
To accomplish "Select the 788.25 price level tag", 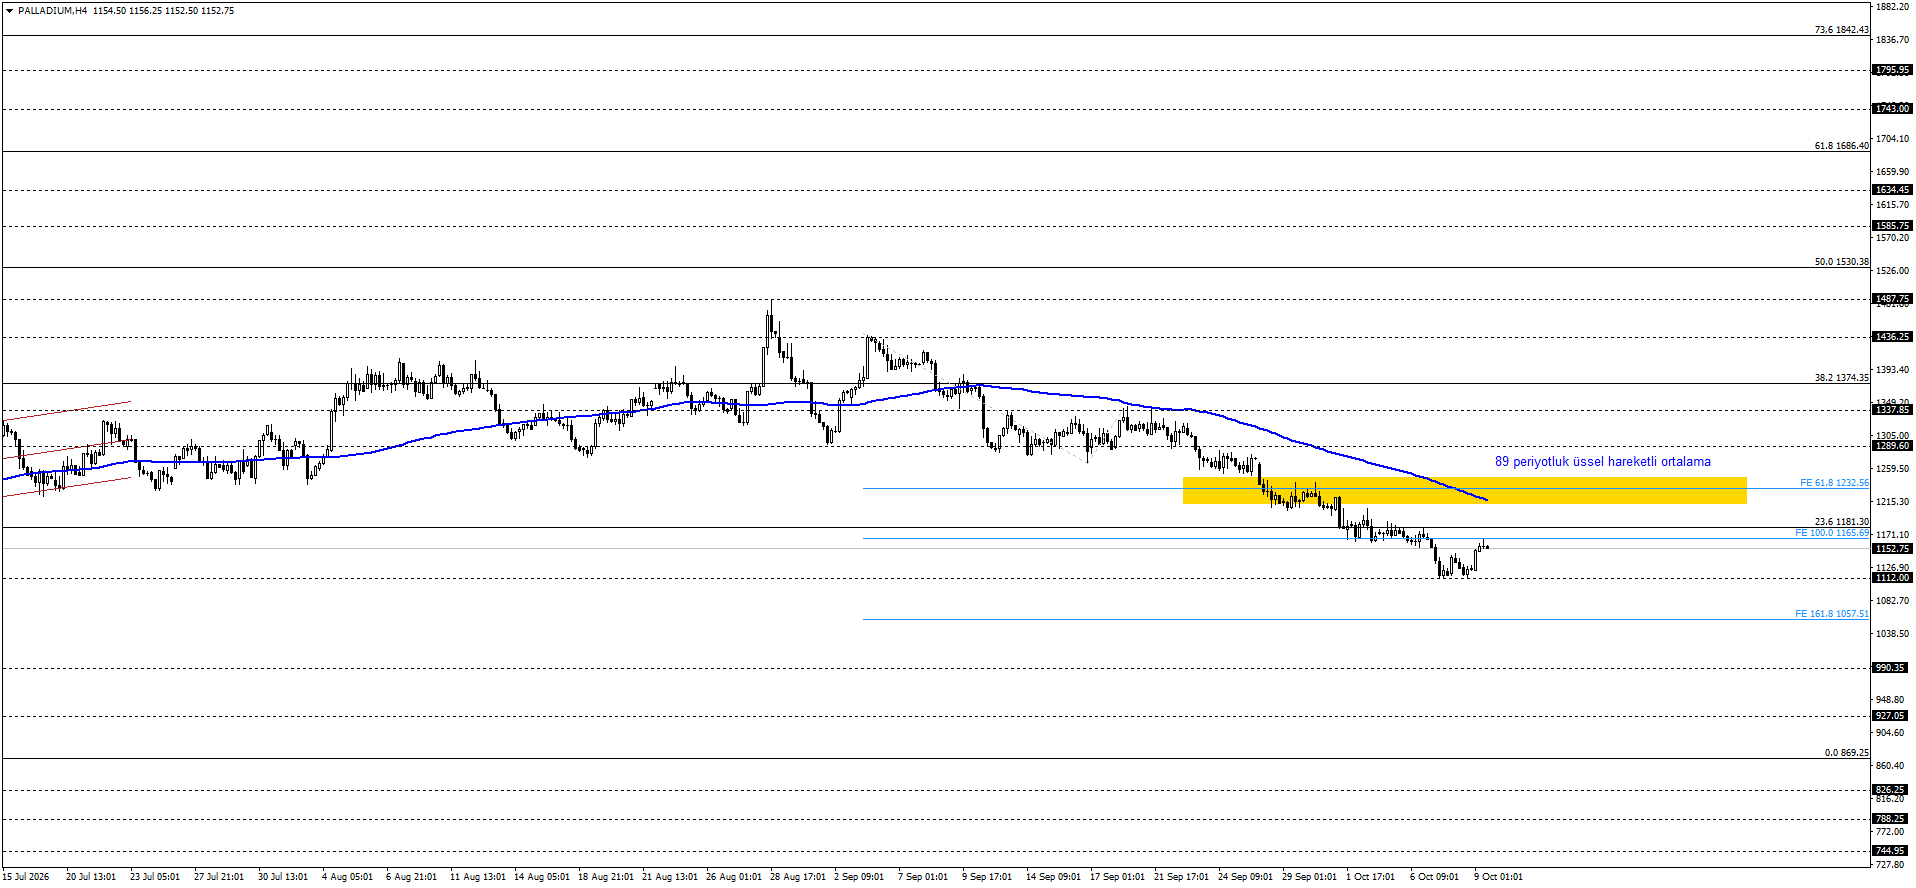I will 1892,819.
